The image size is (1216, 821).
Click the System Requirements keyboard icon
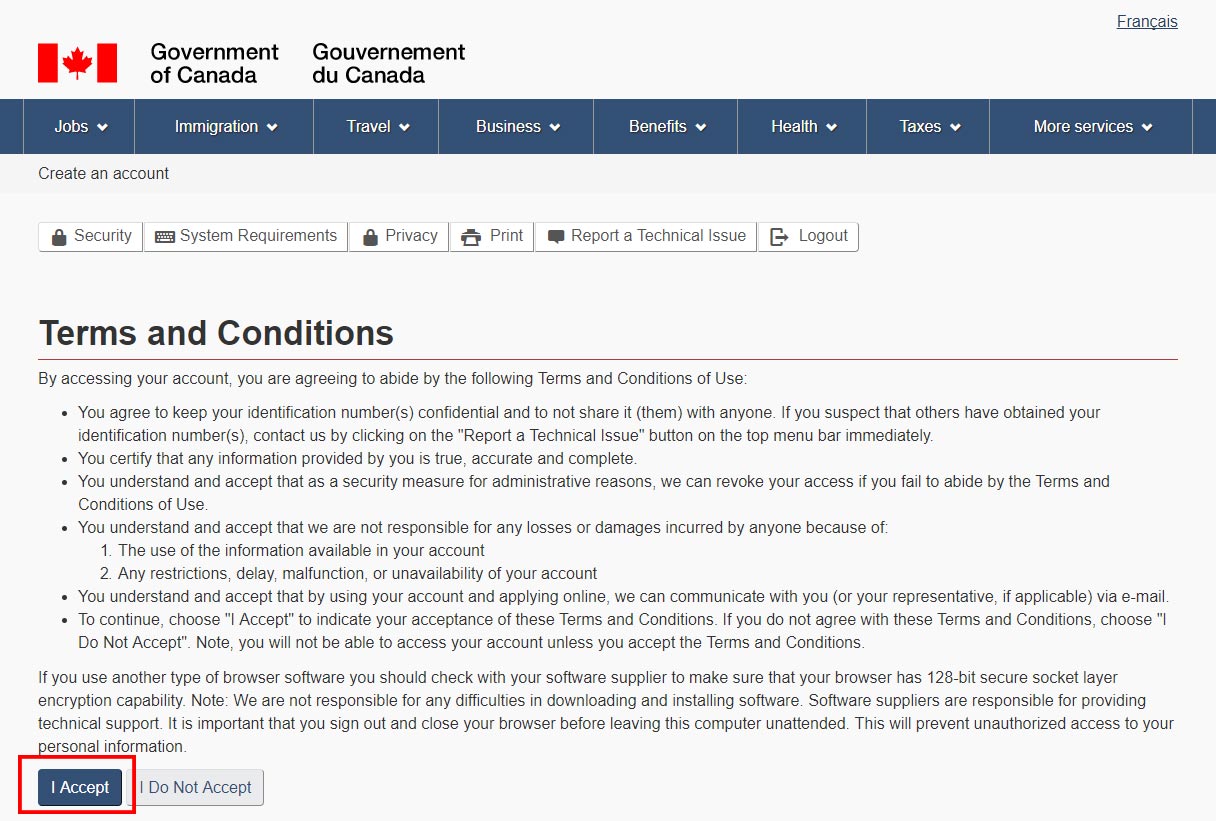(x=165, y=237)
